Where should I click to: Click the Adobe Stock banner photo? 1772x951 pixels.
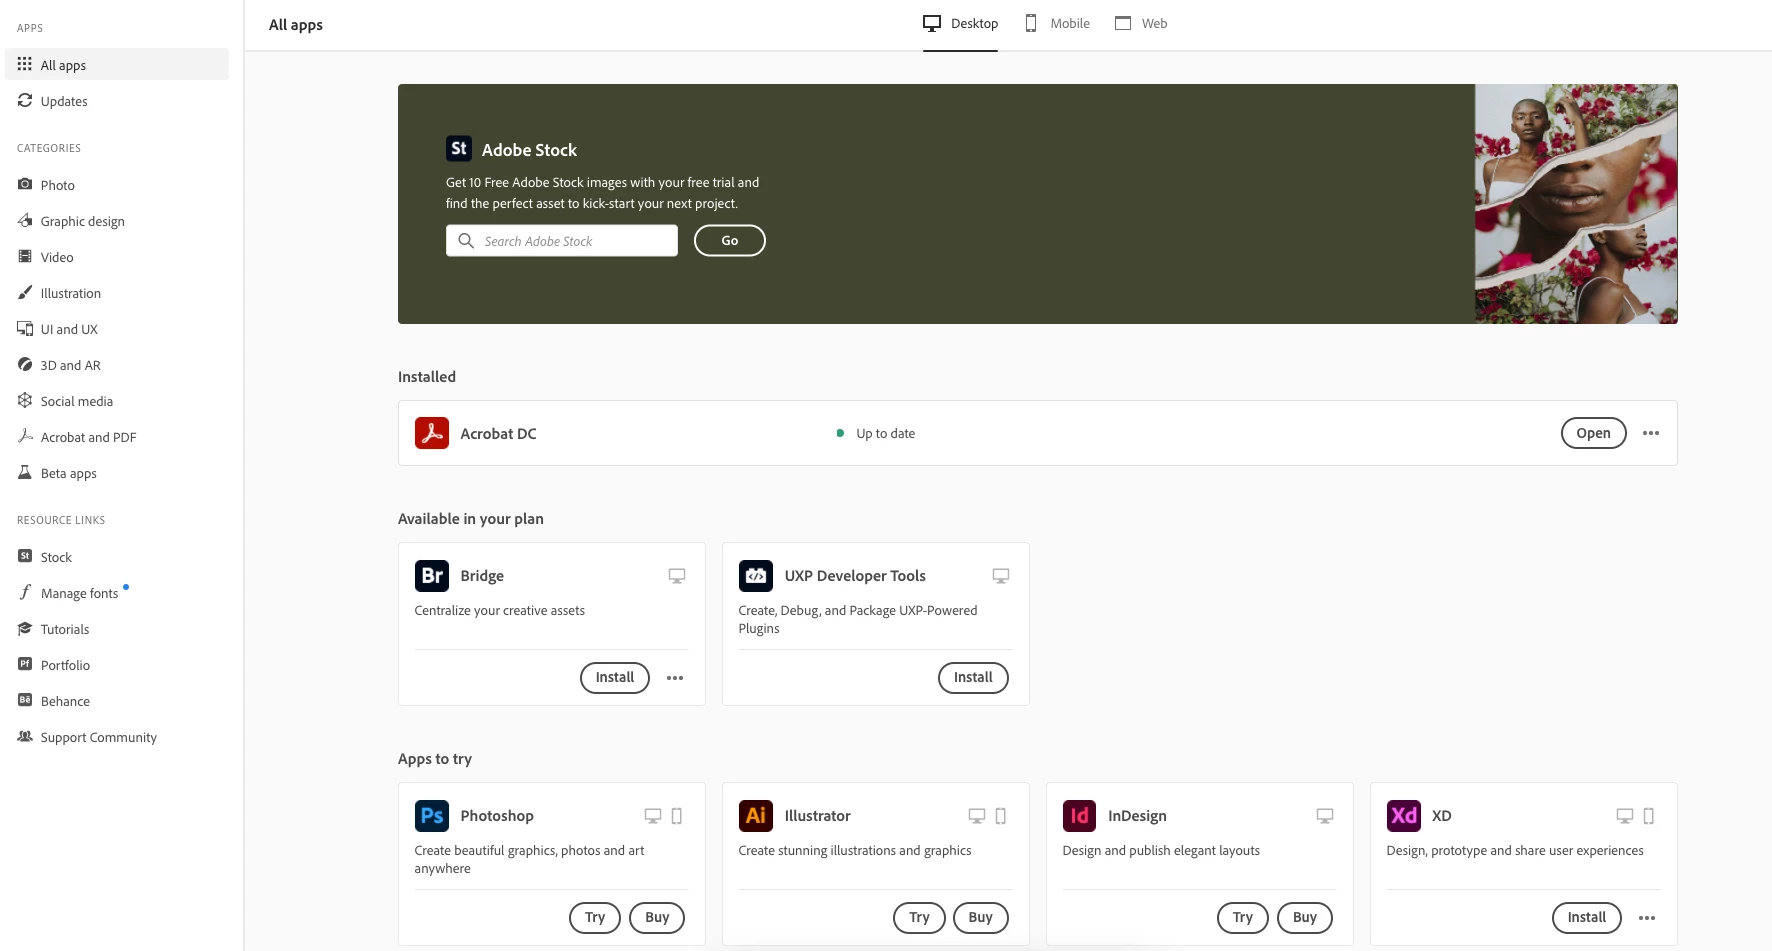tap(1576, 204)
